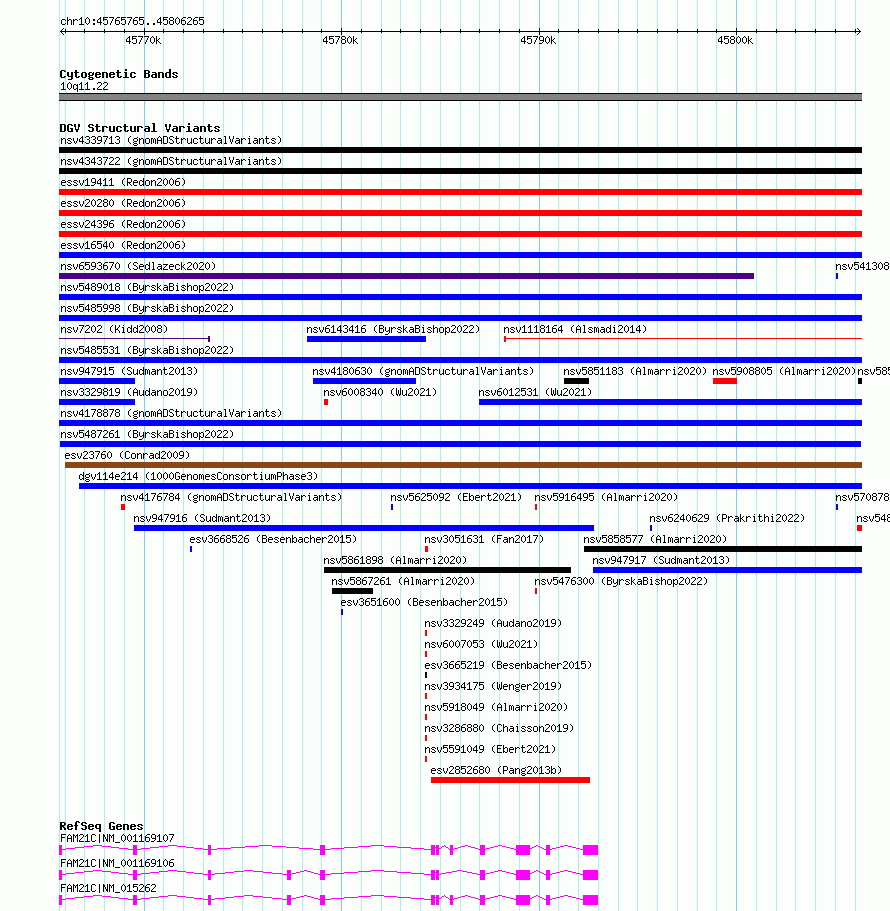Open the nsv5851183 Almarri2020 black bar

coord(576,381)
